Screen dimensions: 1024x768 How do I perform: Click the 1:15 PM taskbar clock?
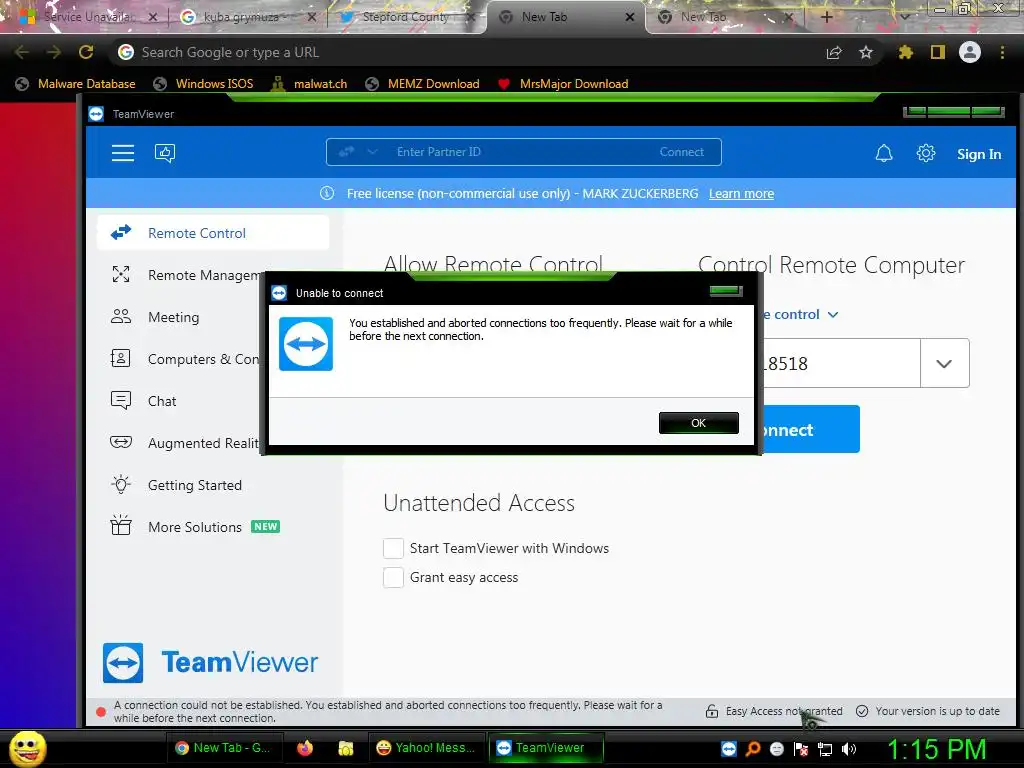tap(936, 749)
